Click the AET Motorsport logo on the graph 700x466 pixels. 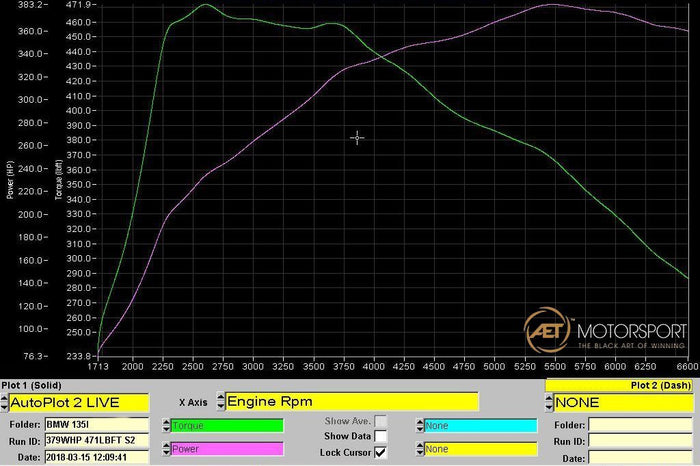click(605, 331)
